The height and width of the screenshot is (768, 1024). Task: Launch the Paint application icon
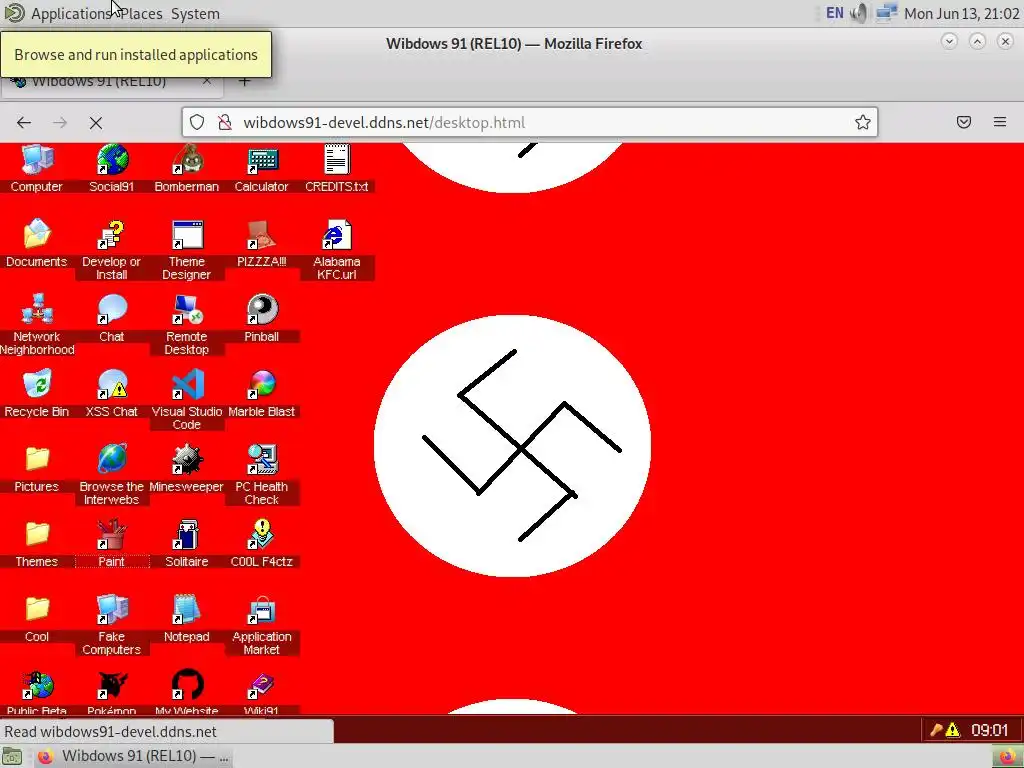click(112, 545)
